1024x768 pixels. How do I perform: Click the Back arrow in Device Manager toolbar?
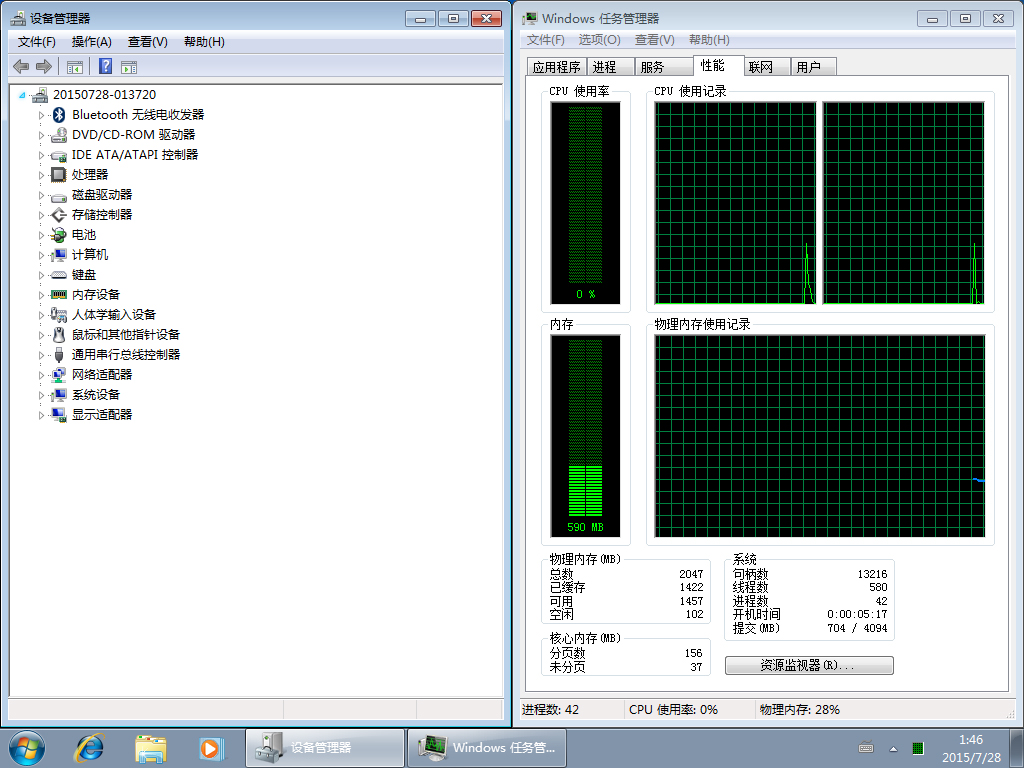21,67
